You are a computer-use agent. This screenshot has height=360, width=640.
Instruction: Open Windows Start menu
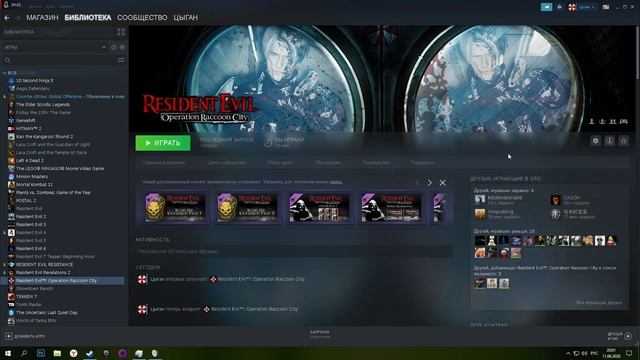click(8, 353)
